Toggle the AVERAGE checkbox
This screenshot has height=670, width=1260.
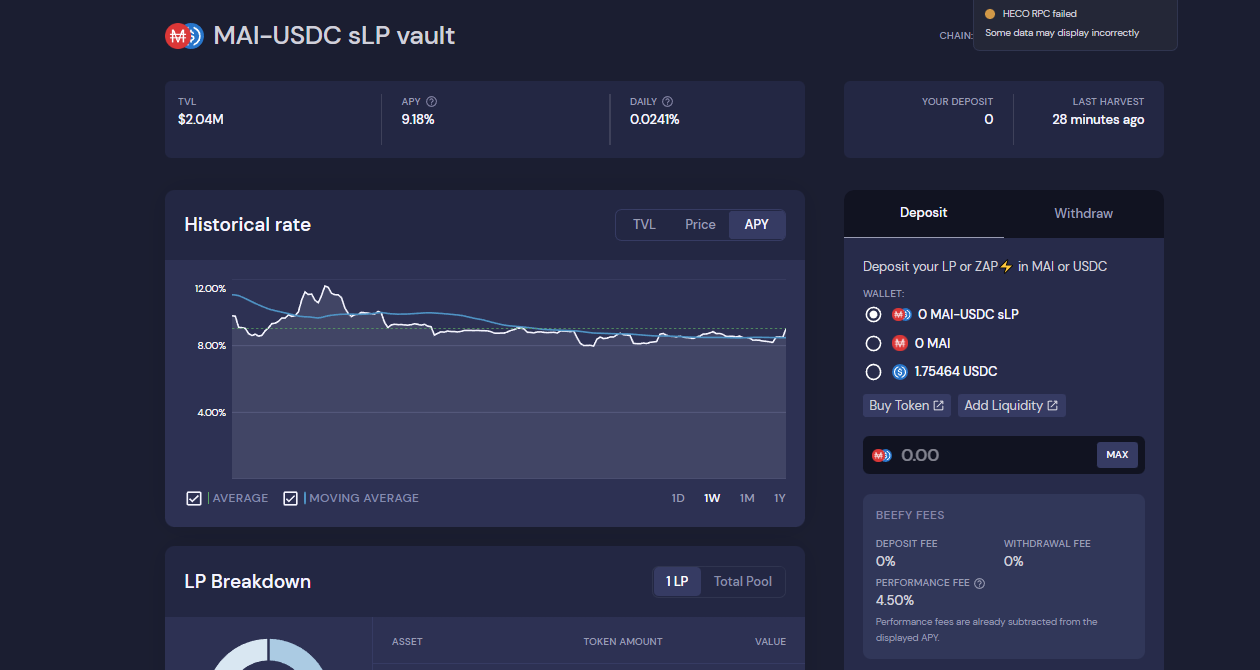(x=194, y=498)
